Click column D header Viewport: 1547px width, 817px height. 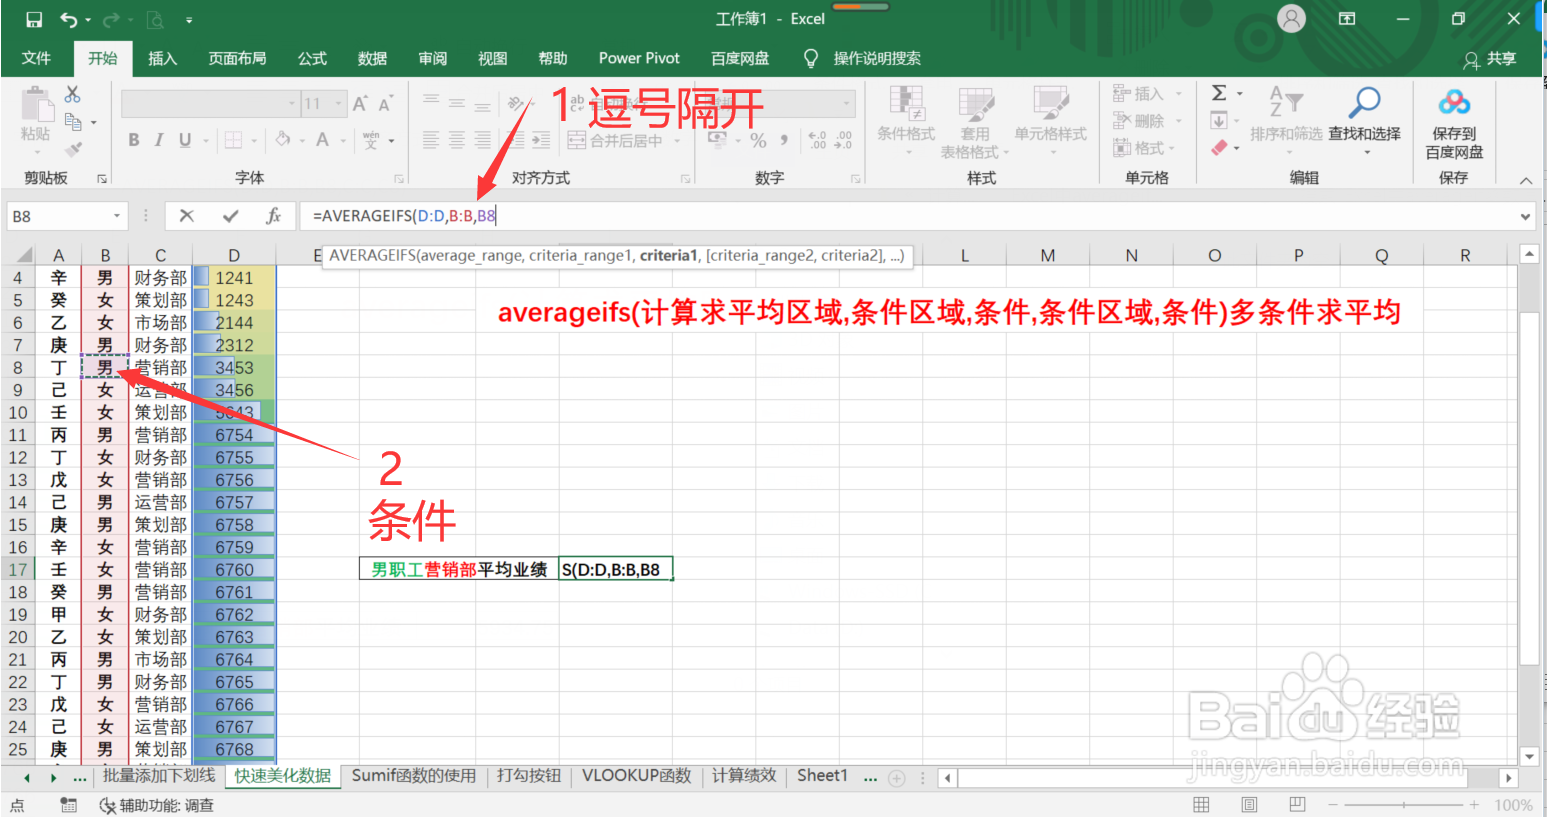[233, 255]
